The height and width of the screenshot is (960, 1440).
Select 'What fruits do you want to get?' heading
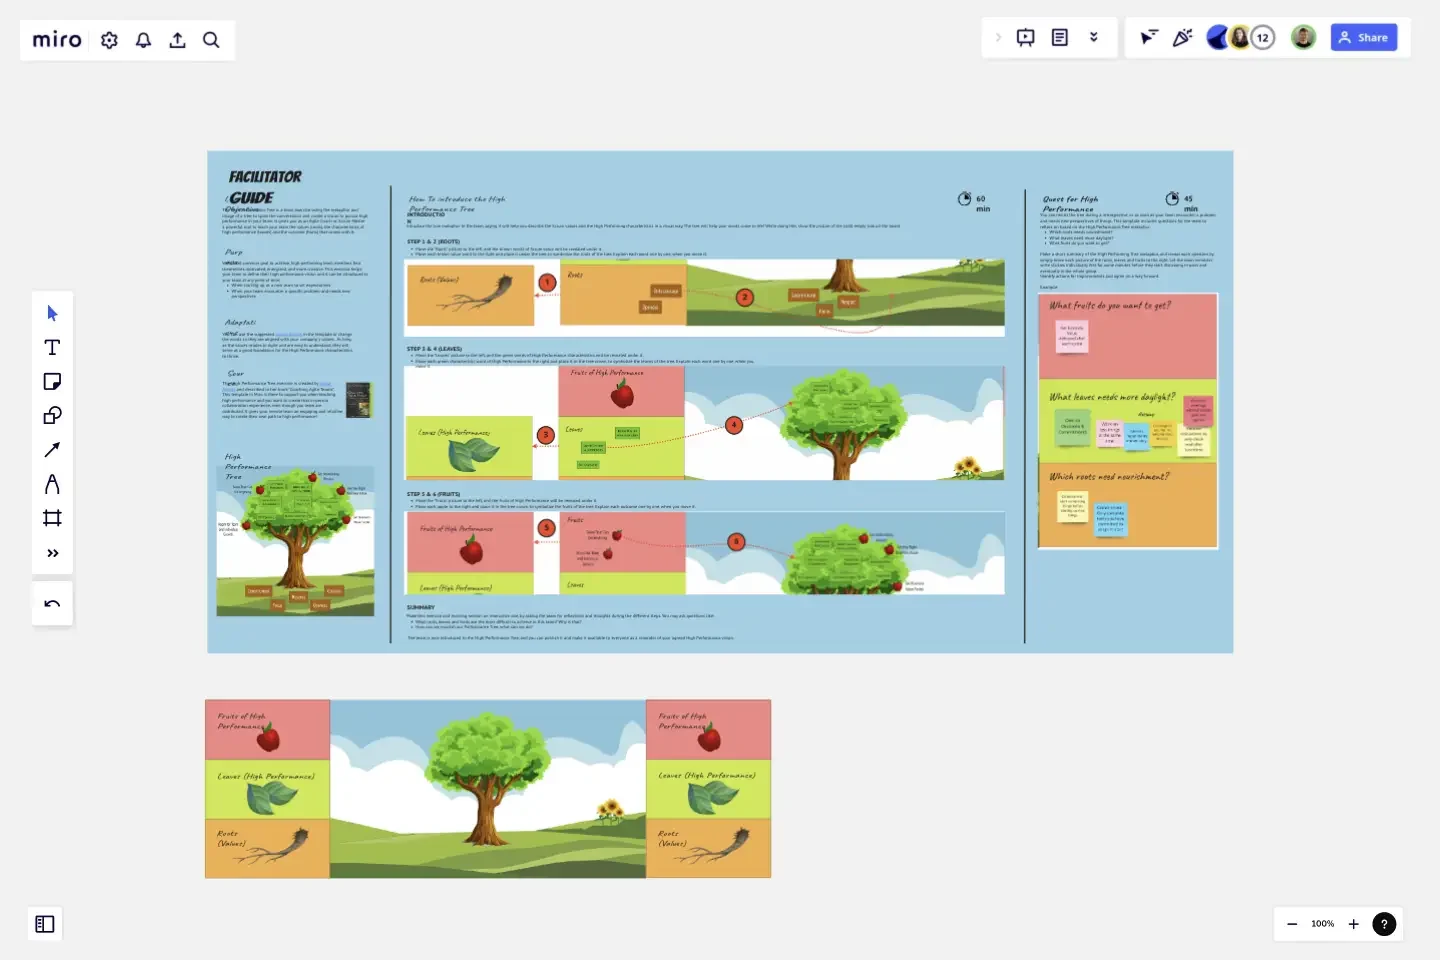[1110, 306]
